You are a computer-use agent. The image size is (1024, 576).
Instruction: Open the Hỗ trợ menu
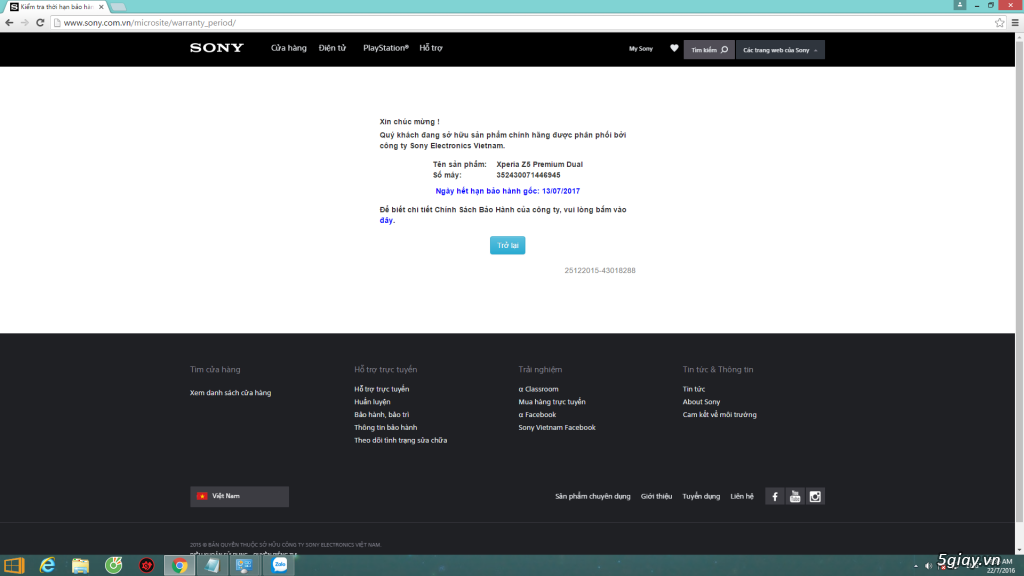[430, 48]
